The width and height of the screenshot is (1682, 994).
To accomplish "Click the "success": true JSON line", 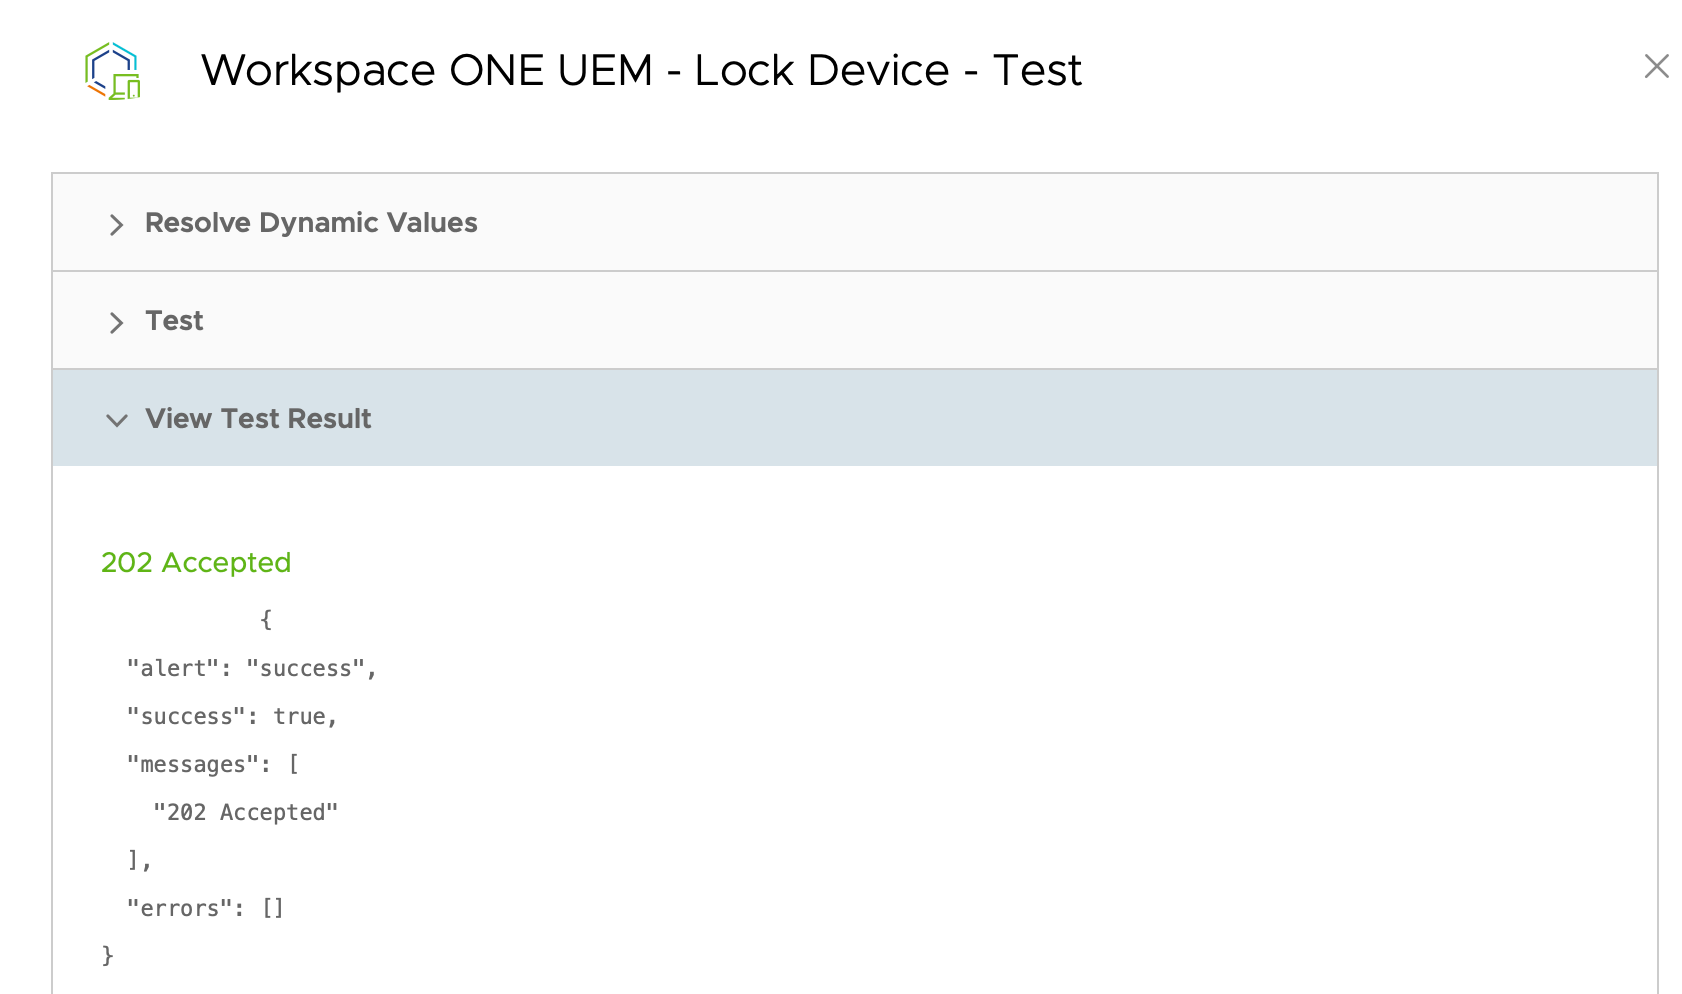I will pyautogui.click(x=232, y=716).
